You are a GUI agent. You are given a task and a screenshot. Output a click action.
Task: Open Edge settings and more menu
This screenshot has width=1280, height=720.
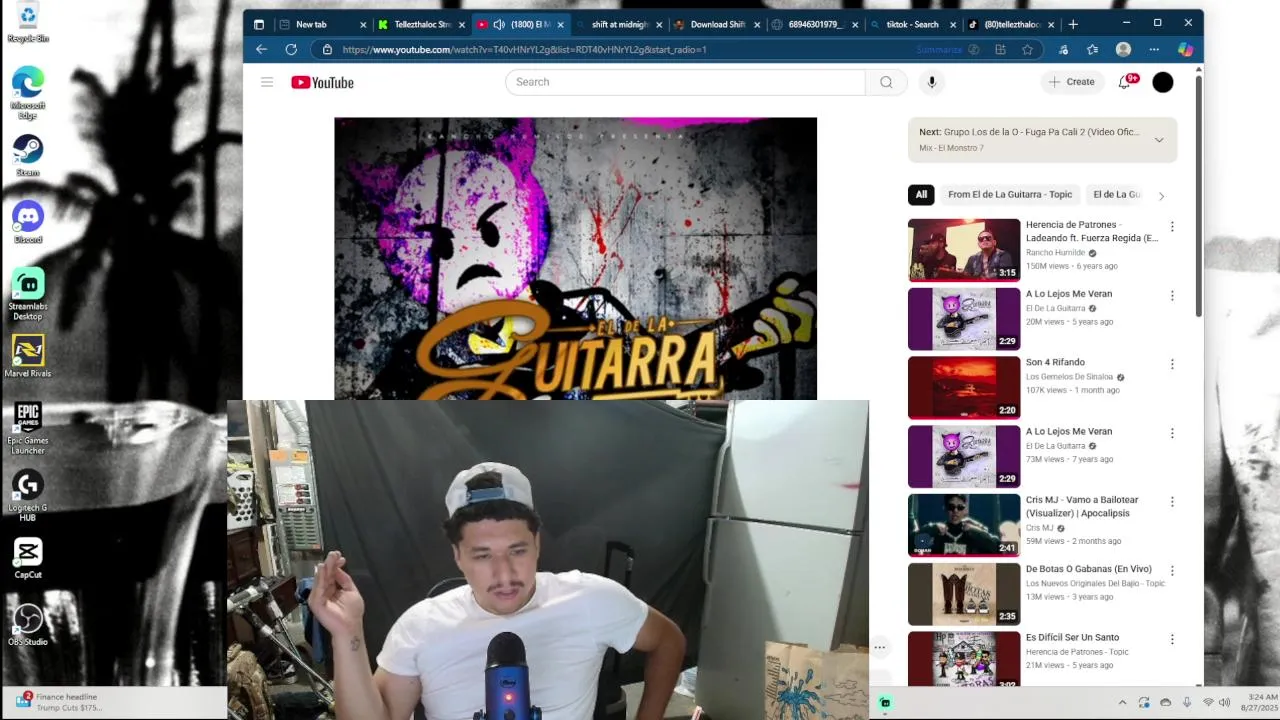pyautogui.click(x=1154, y=49)
